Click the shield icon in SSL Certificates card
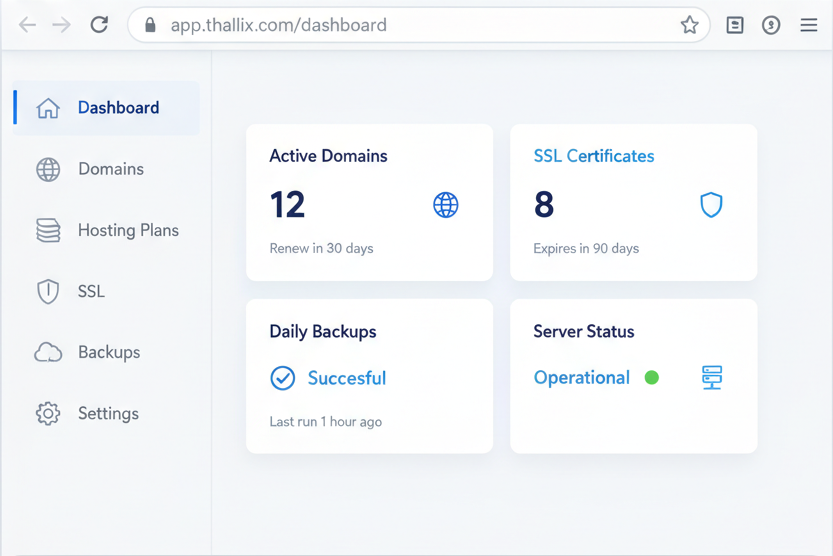 coord(711,205)
